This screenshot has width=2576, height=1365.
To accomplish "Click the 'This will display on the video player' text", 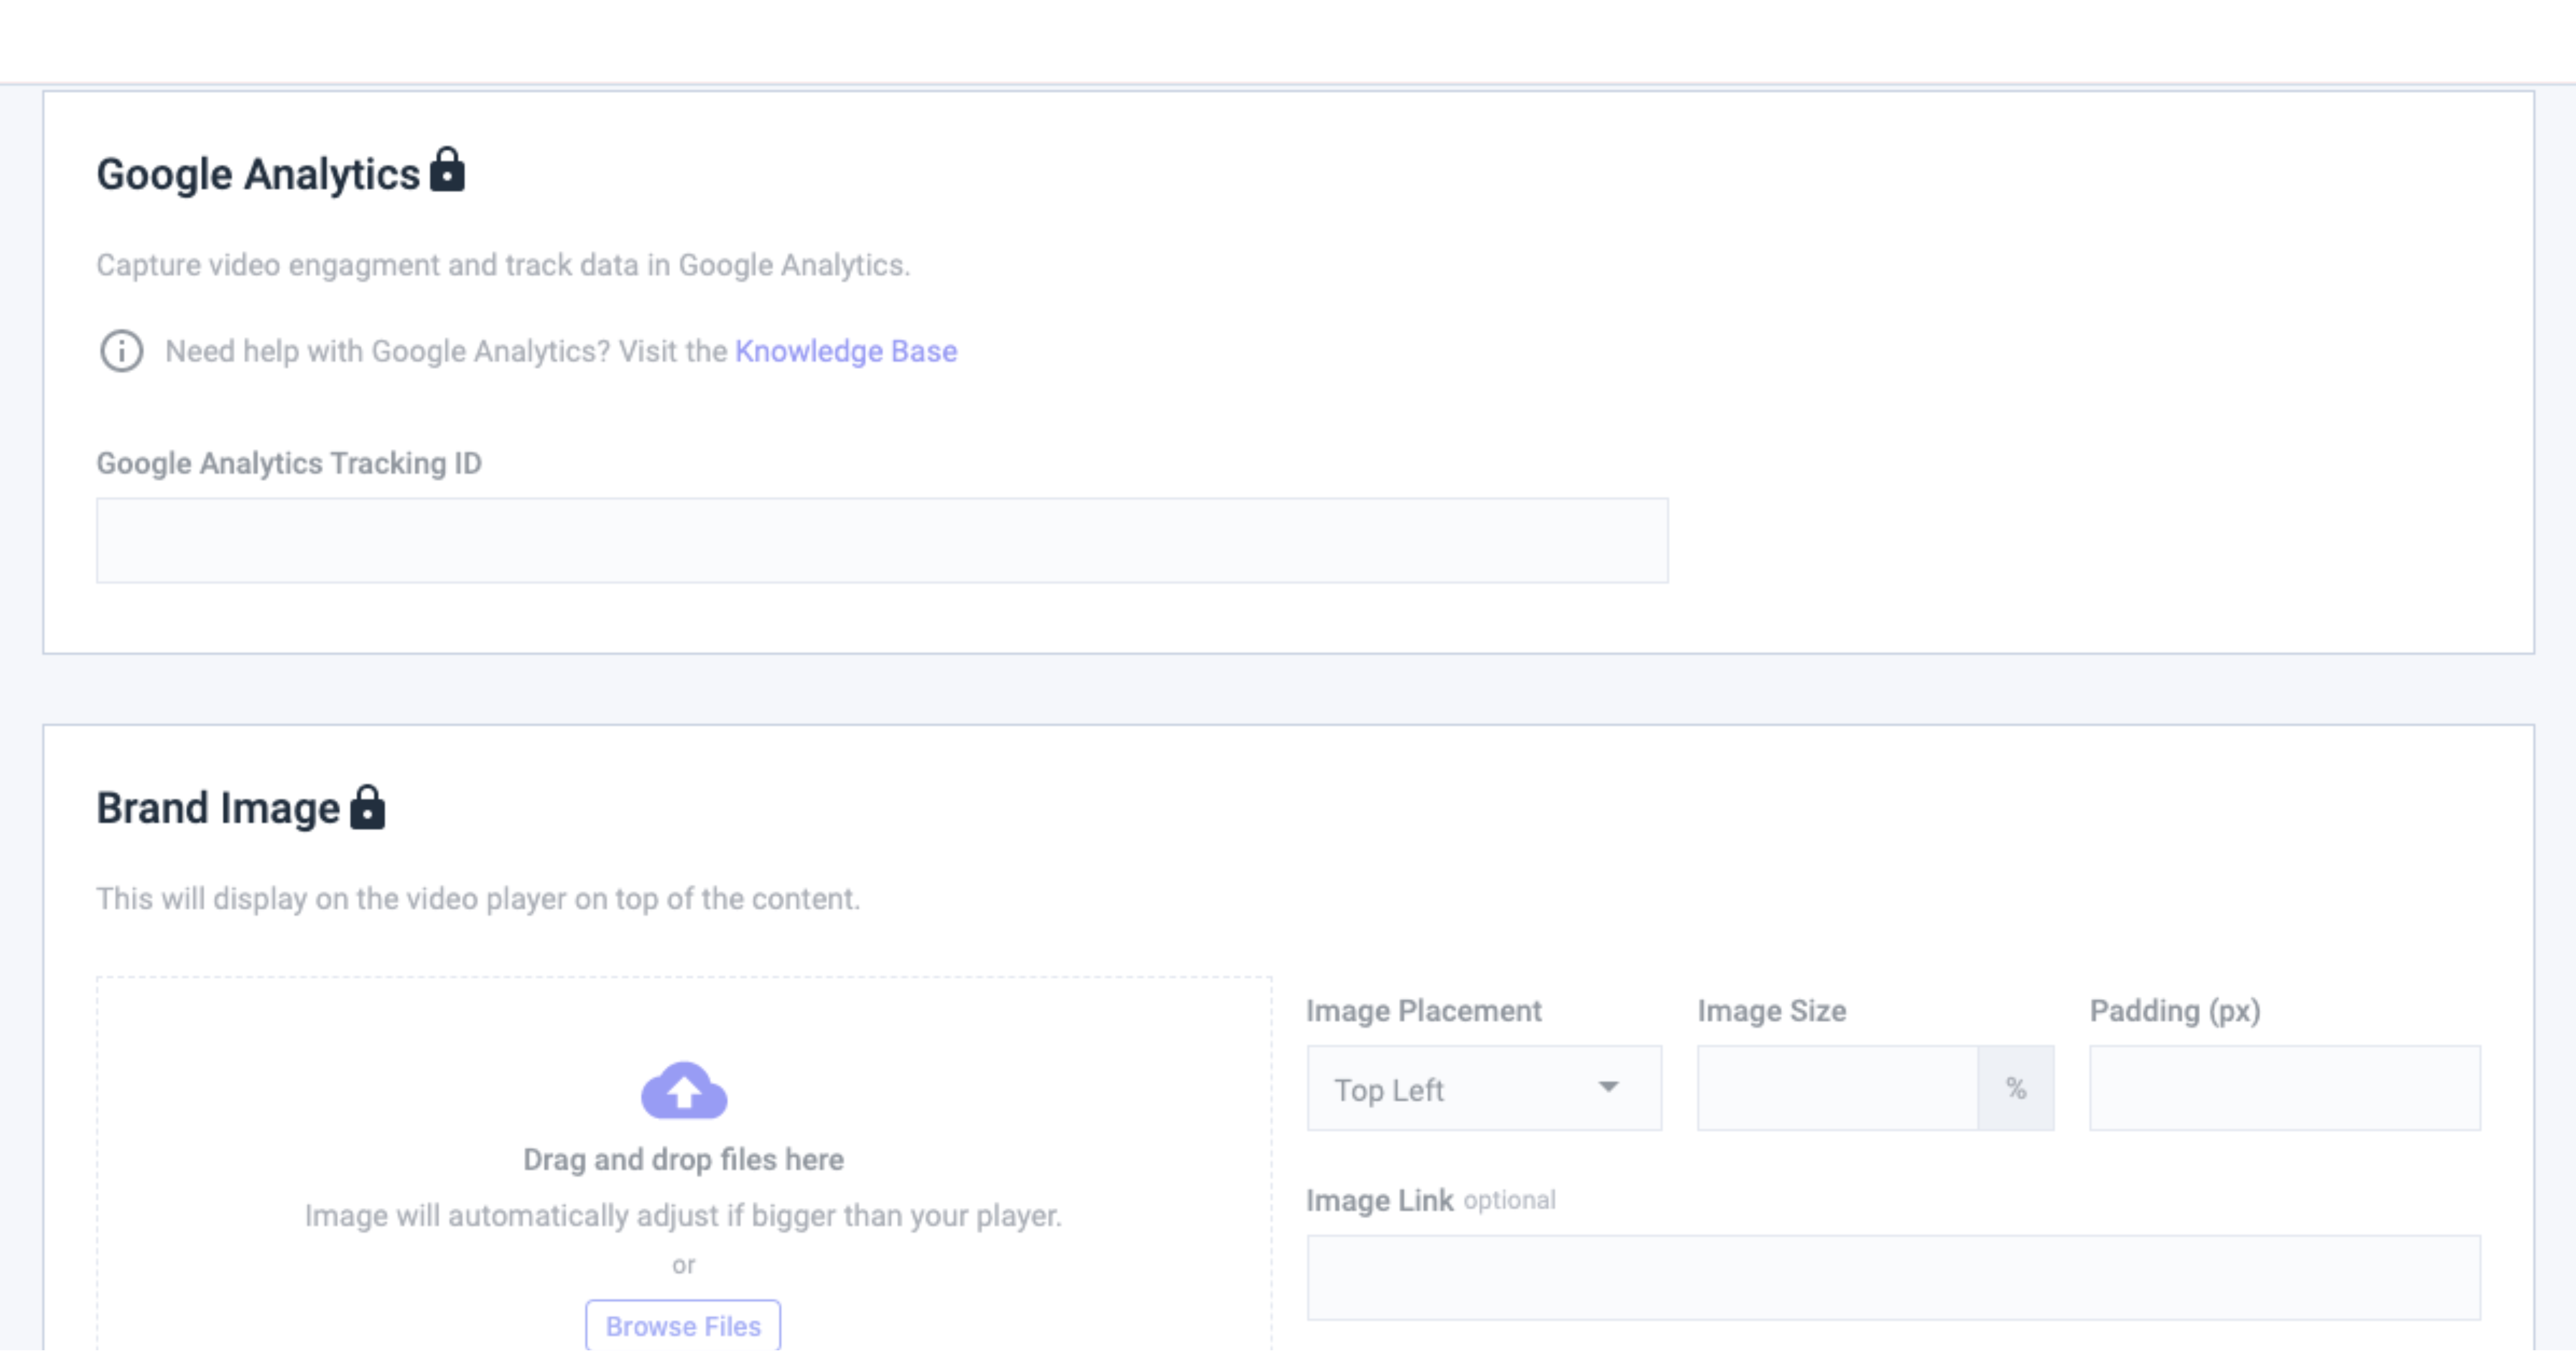I will pyautogui.click(x=478, y=899).
